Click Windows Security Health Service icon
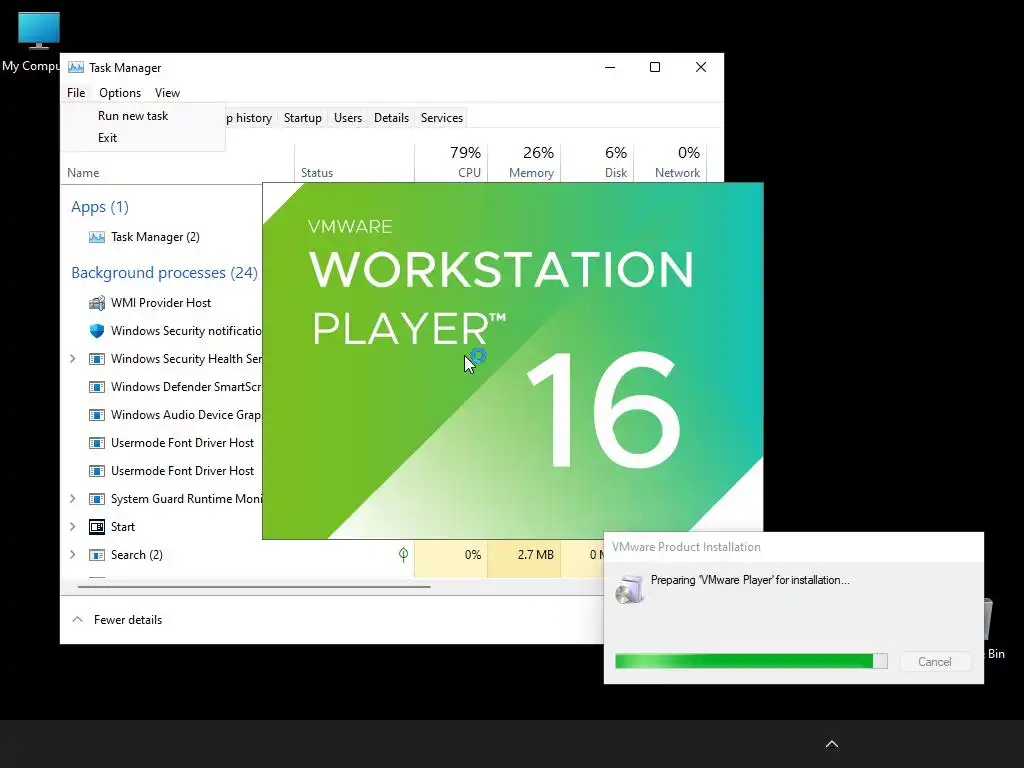Viewport: 1024px width, 768px height. [97, 359]
